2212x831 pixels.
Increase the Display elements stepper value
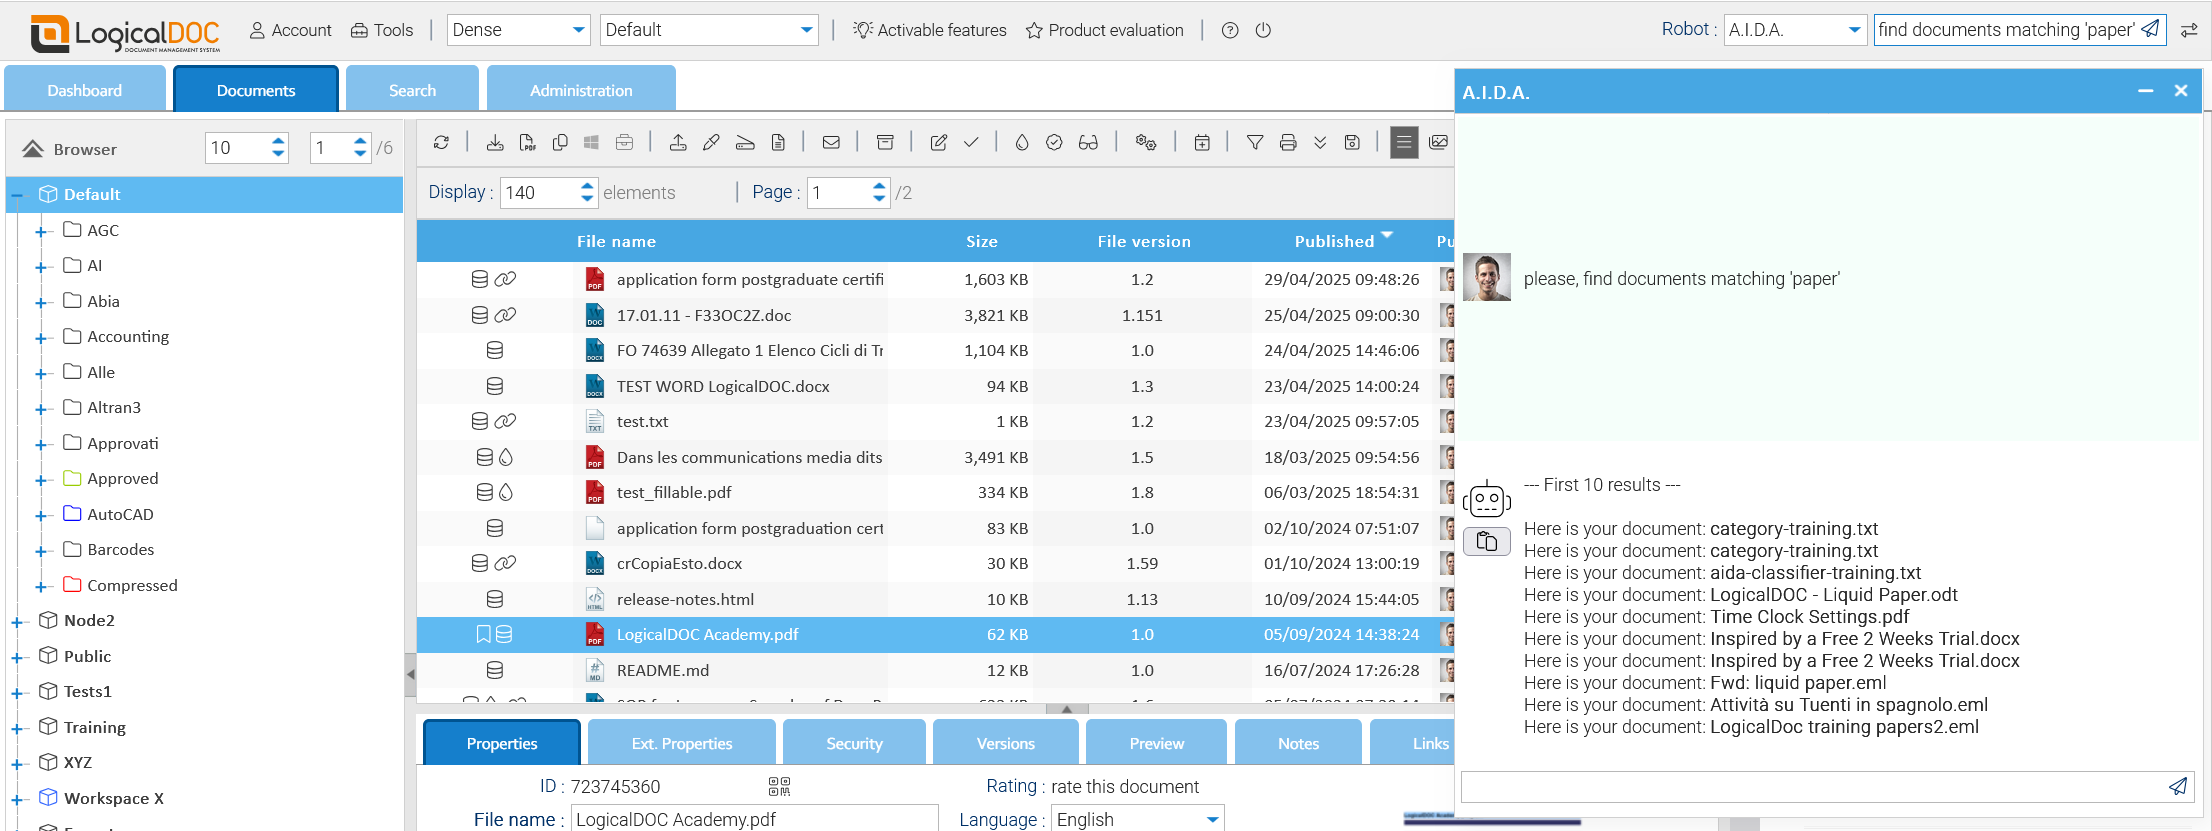pyautogui.click(x=587, y=186)
